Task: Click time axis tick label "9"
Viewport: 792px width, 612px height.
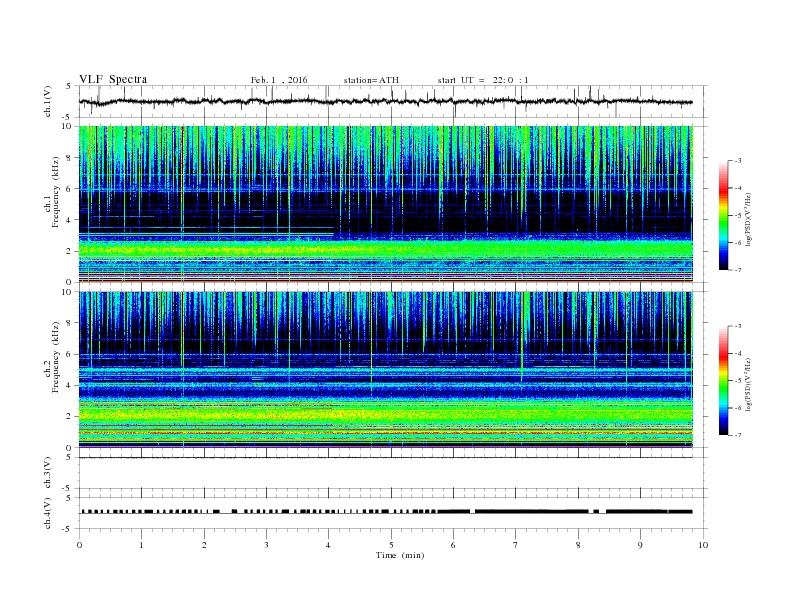Action: 640,545
